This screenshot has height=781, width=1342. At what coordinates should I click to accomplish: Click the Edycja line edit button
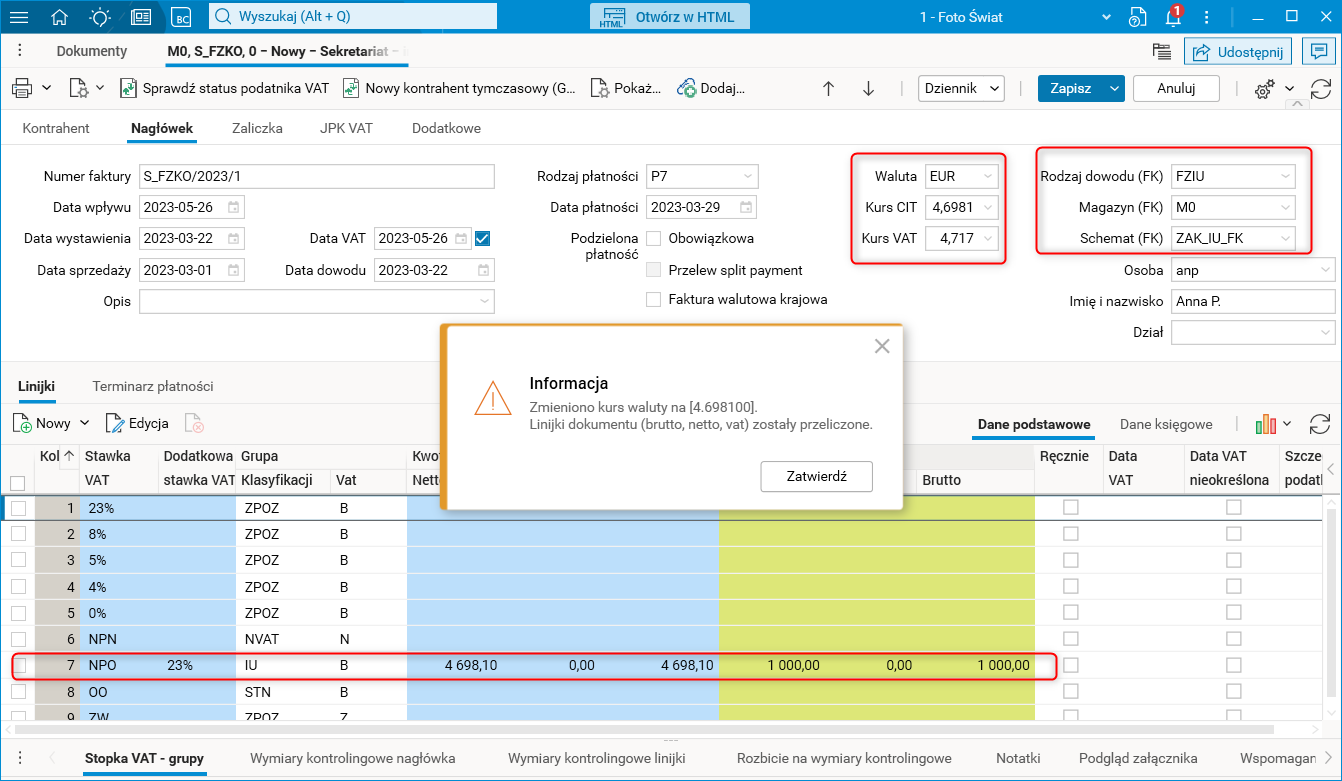click(x=137, y=423)
